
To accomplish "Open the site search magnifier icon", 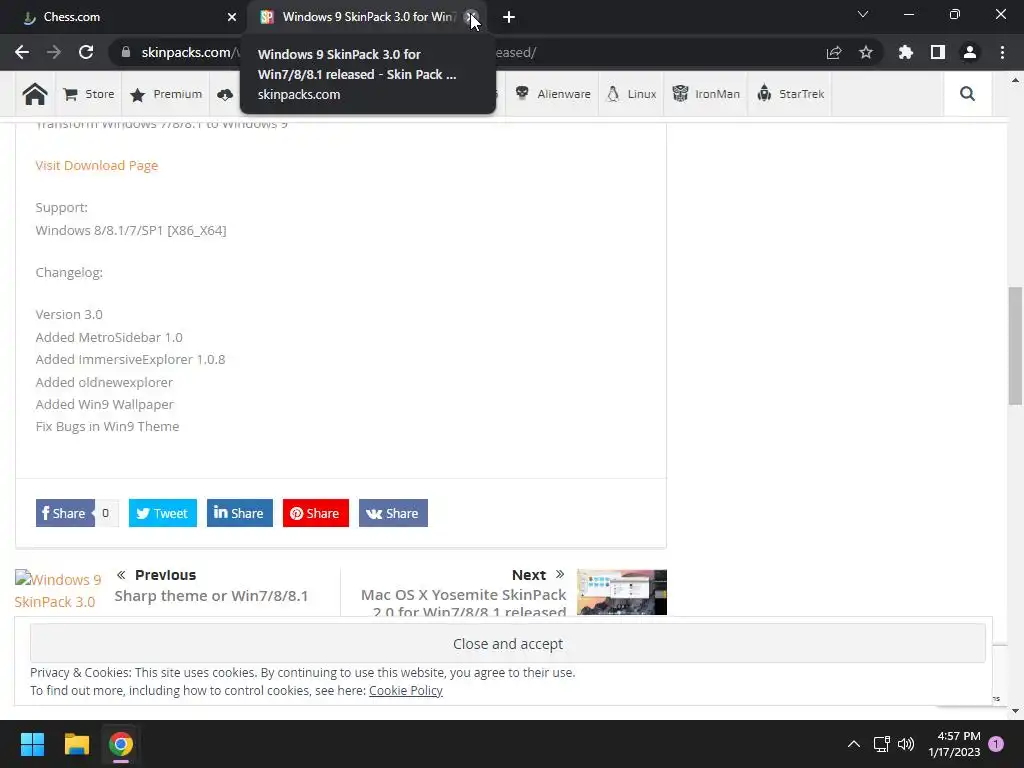I will pos(967,94).
